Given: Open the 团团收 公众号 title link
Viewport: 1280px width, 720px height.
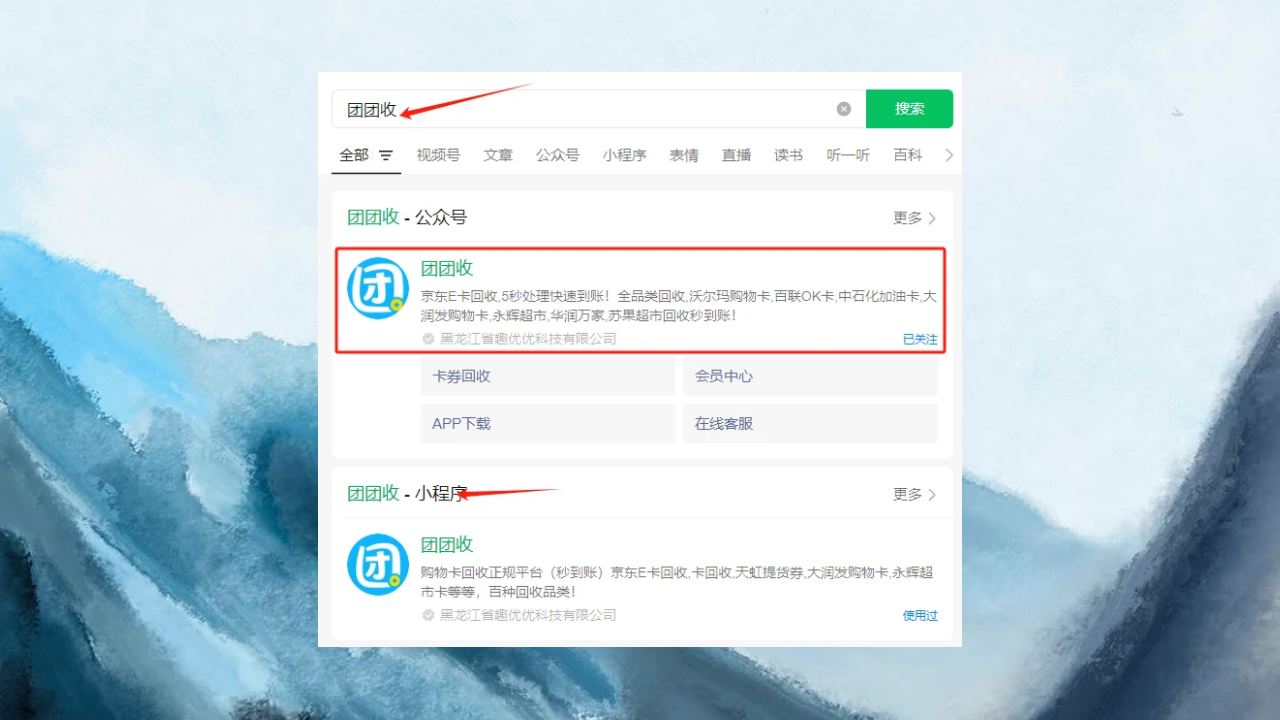Looking at the screenshot, I should tap(446, 268).
